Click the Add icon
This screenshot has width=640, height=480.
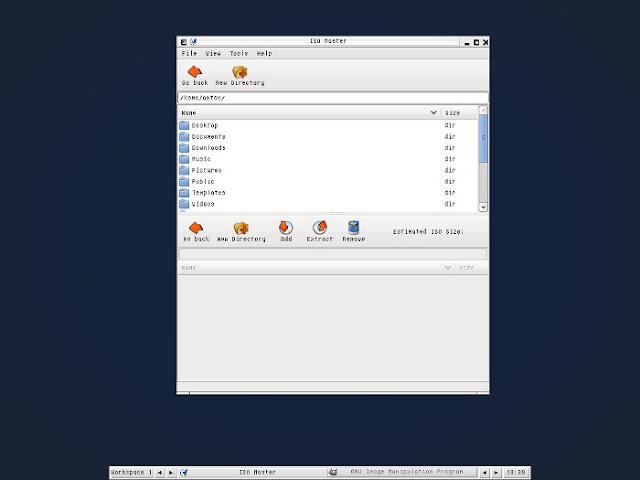pos(286,228)
